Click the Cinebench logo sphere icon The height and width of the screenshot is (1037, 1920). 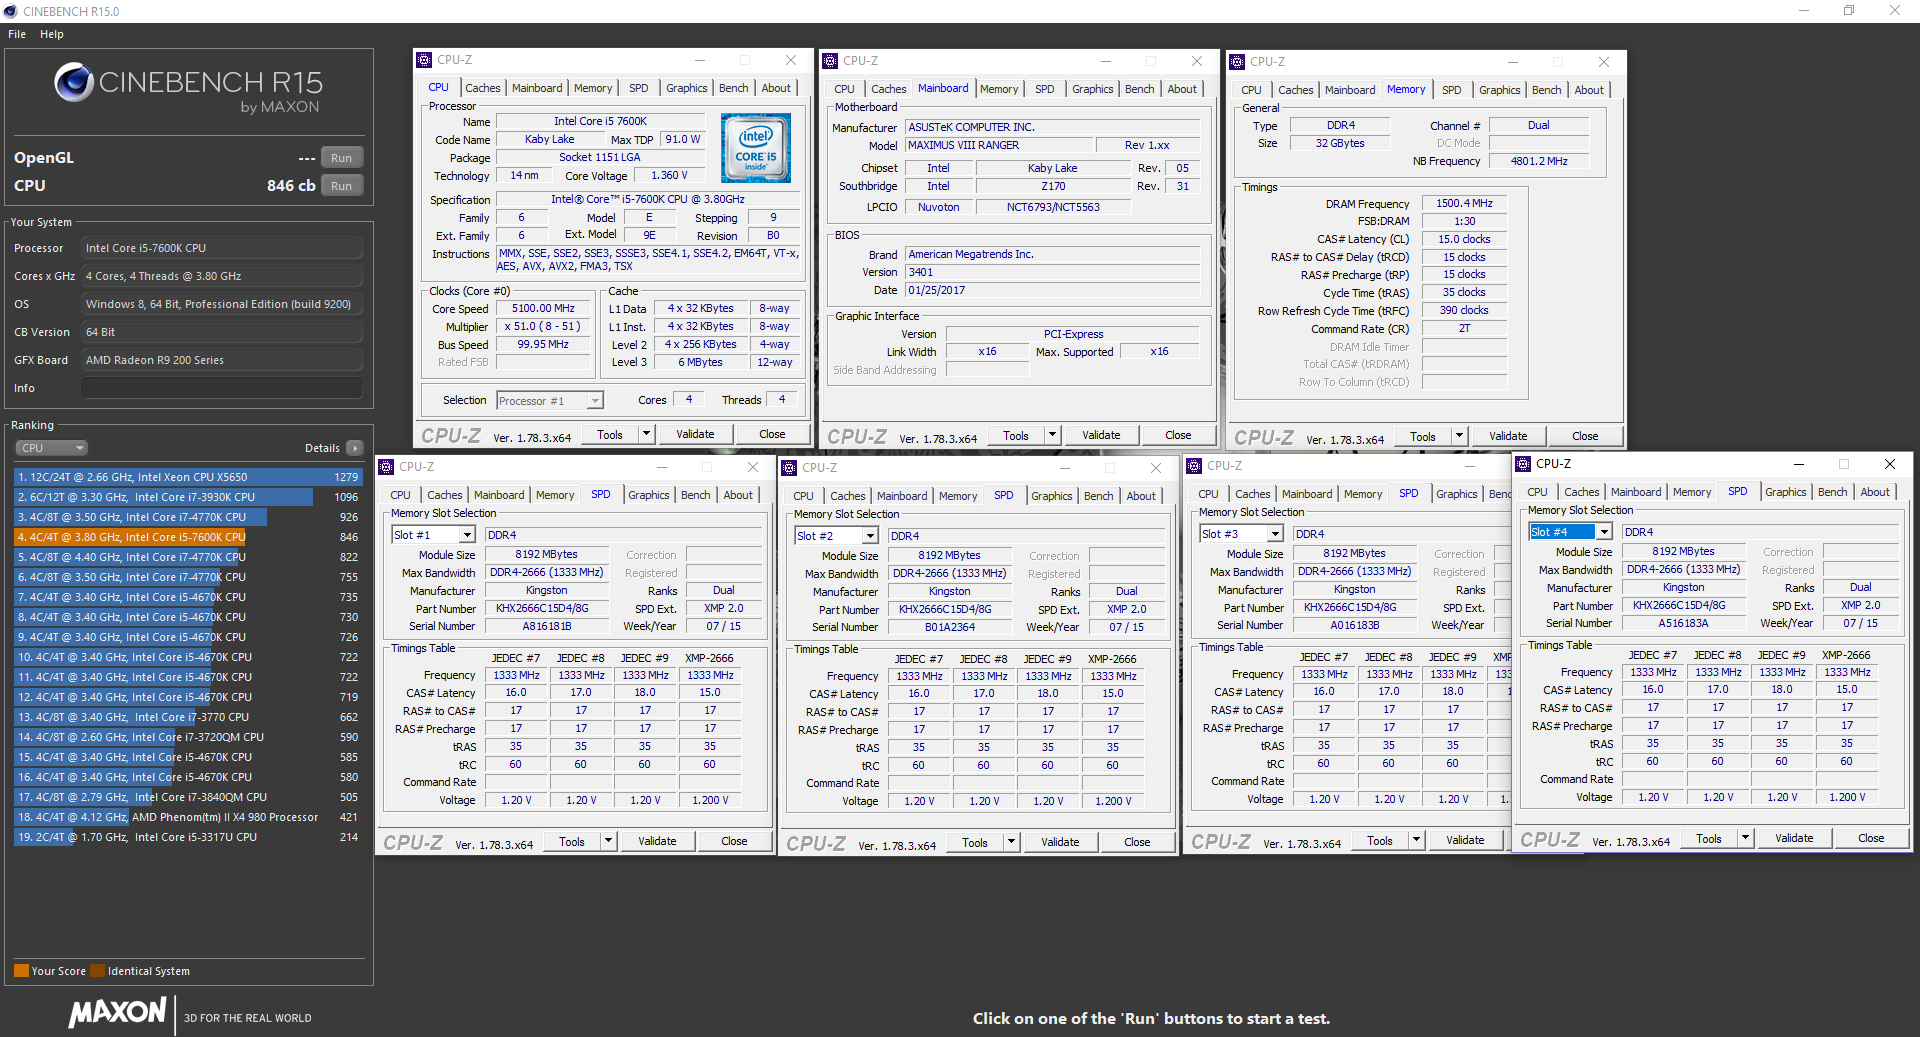(74, 82)
